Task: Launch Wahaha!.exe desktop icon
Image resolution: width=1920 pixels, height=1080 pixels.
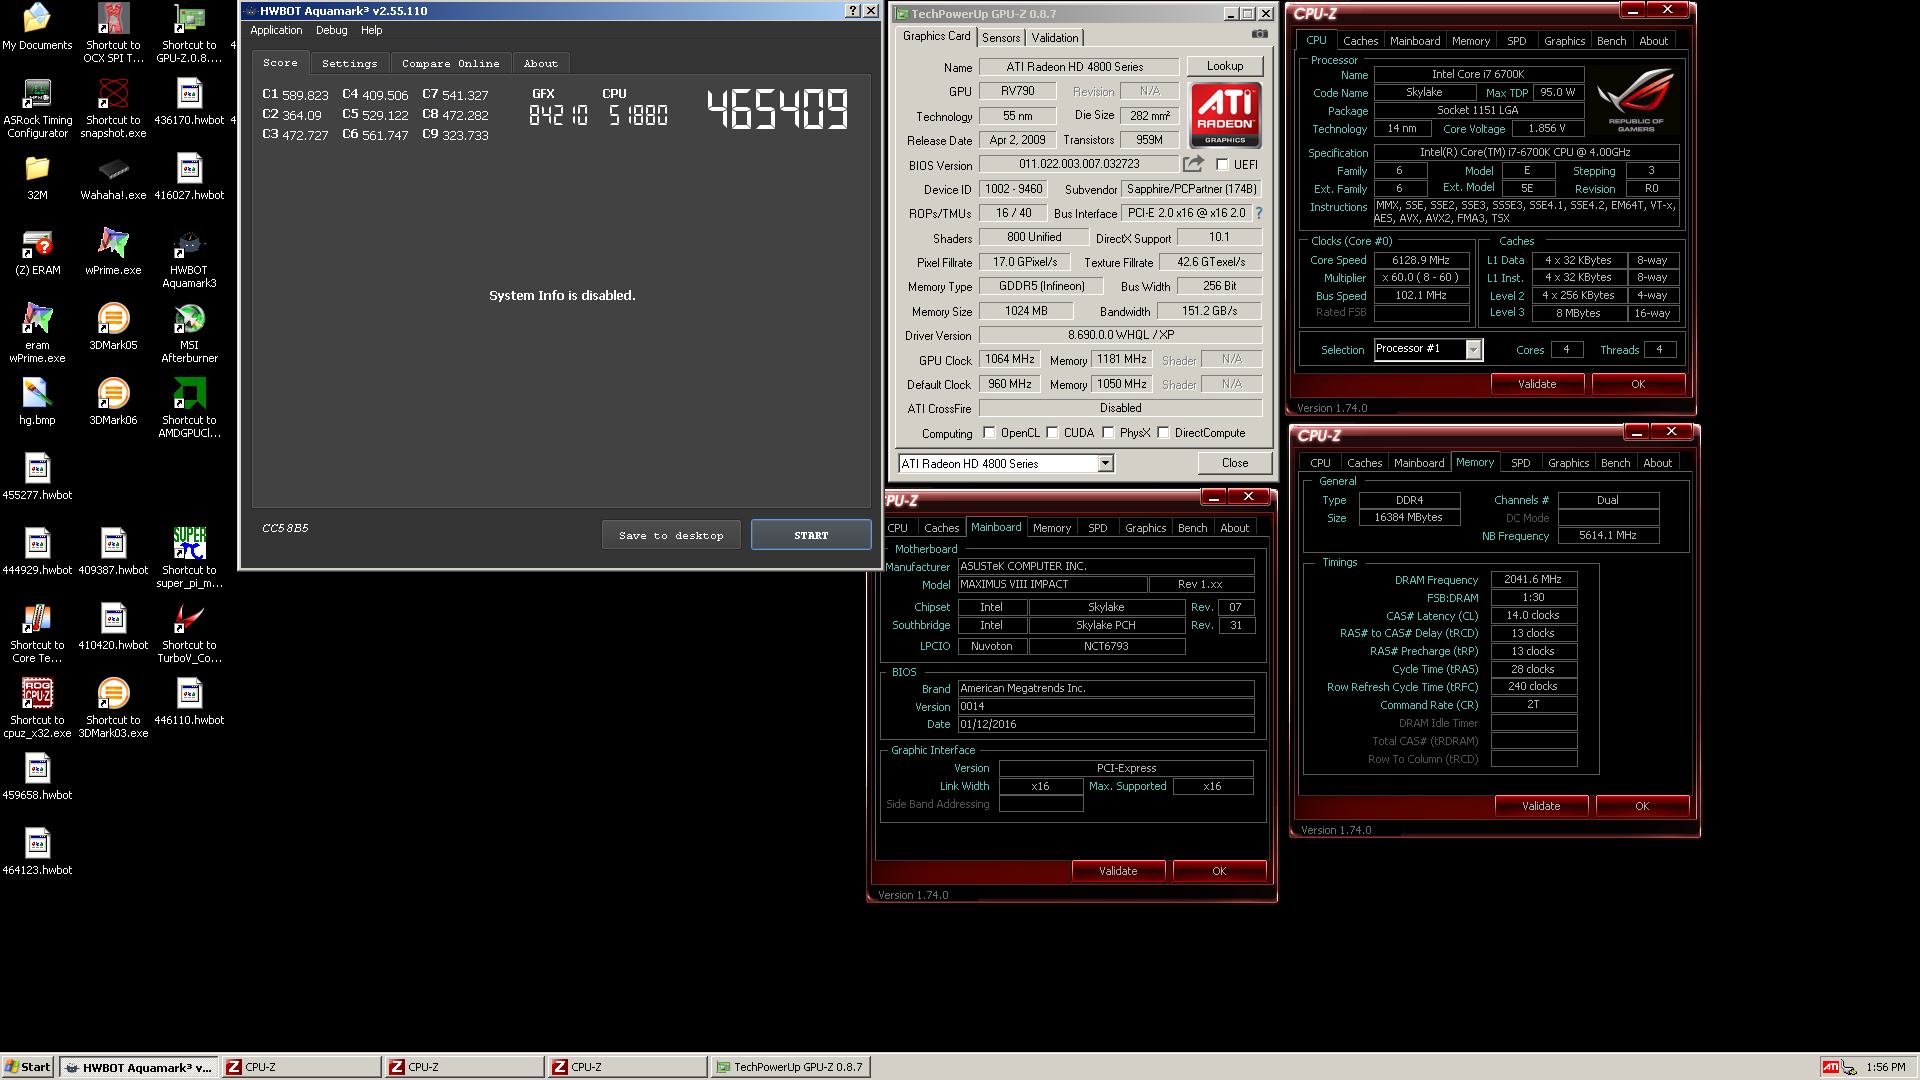Action: [x=113, y=177]
